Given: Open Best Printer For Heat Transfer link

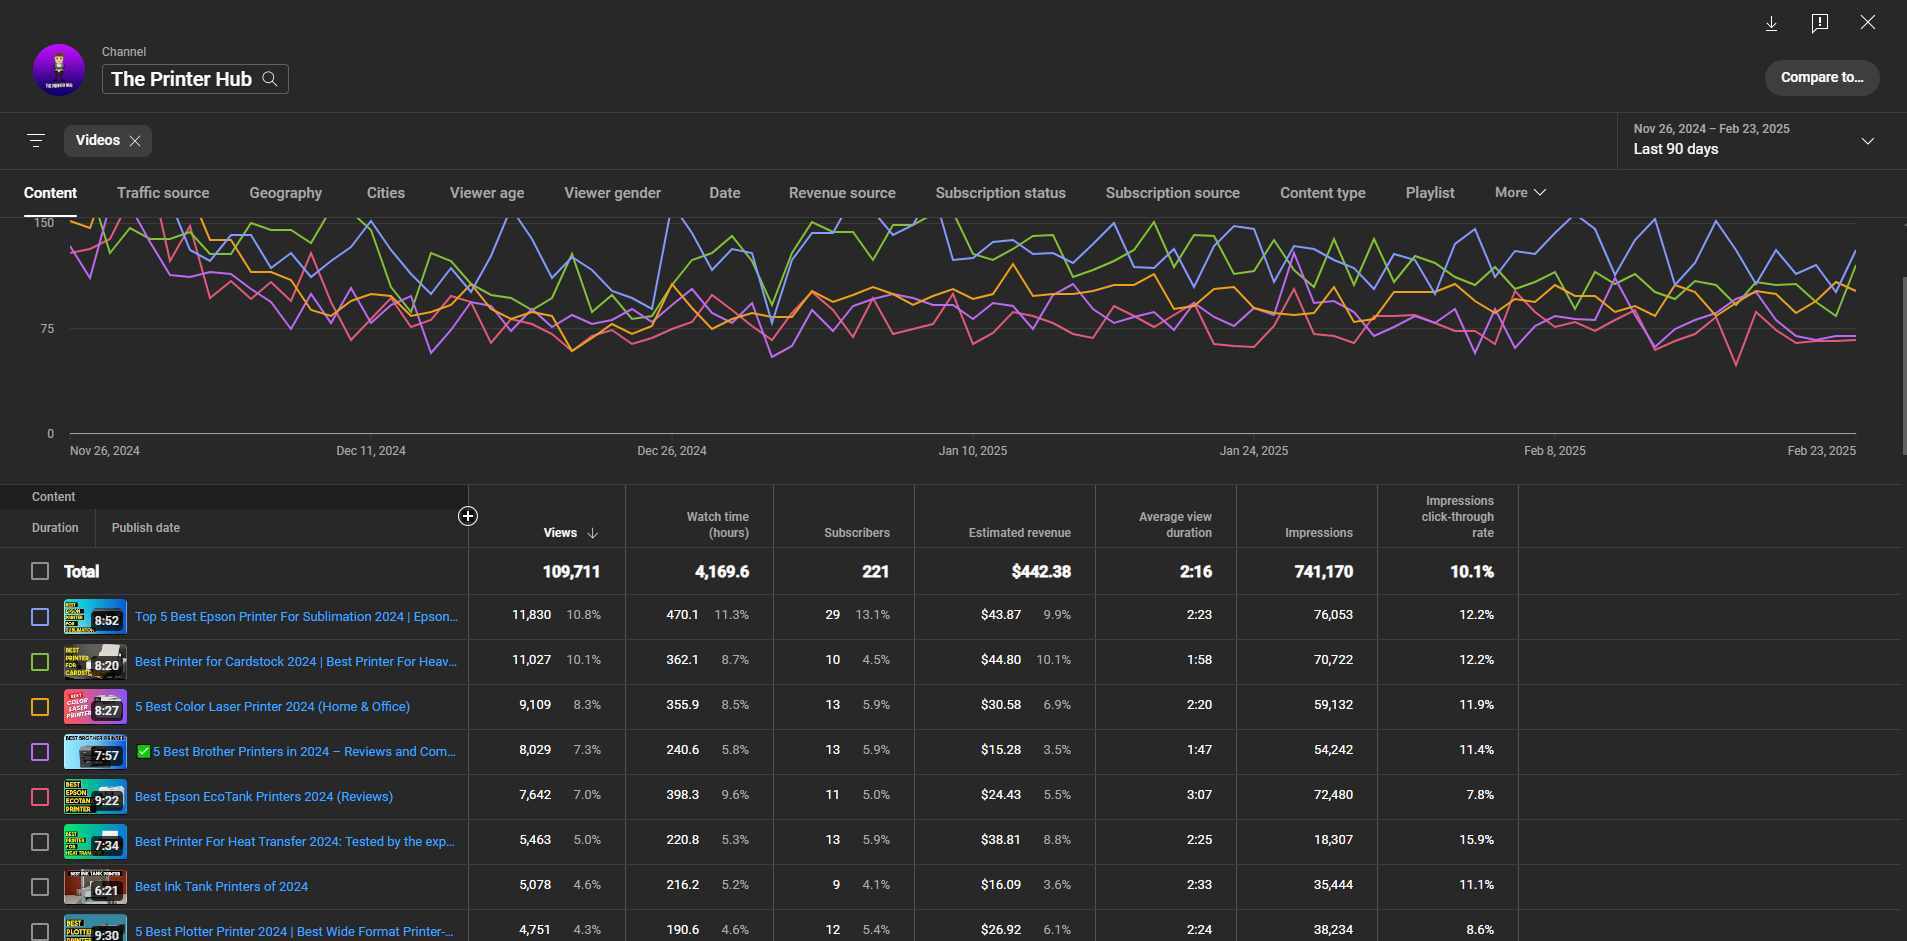Looking at the screenshot, I should [294, 842].
